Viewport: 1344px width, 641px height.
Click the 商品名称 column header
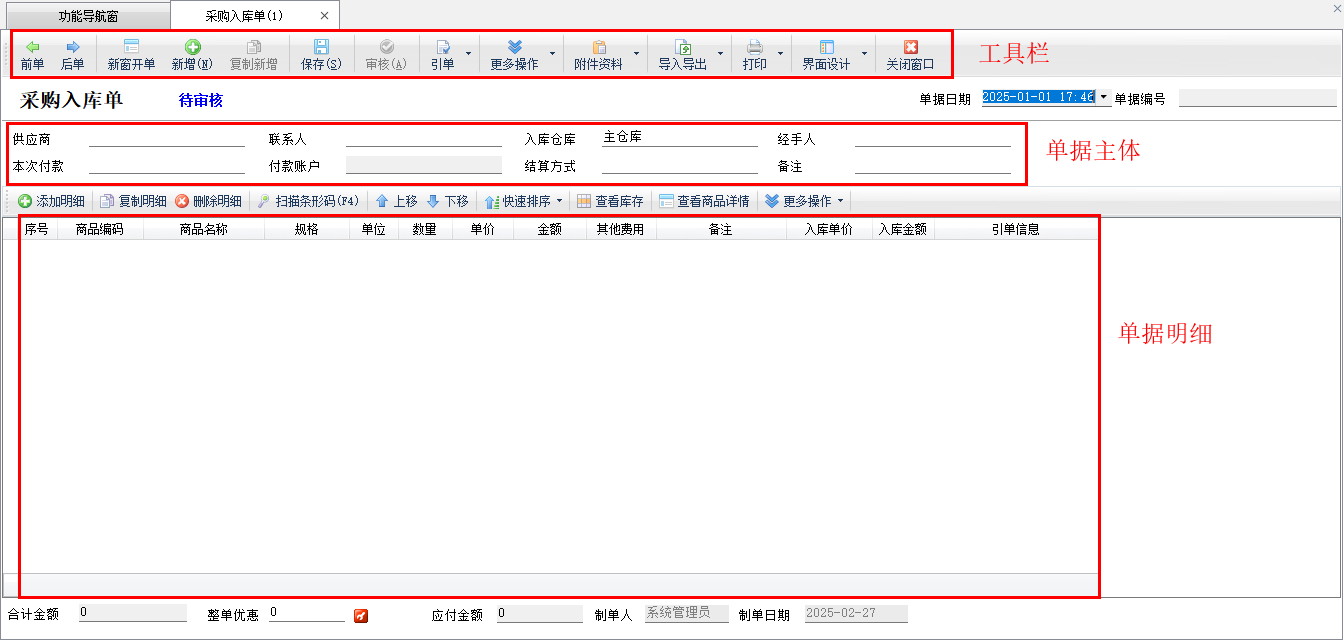pos(203,229)
